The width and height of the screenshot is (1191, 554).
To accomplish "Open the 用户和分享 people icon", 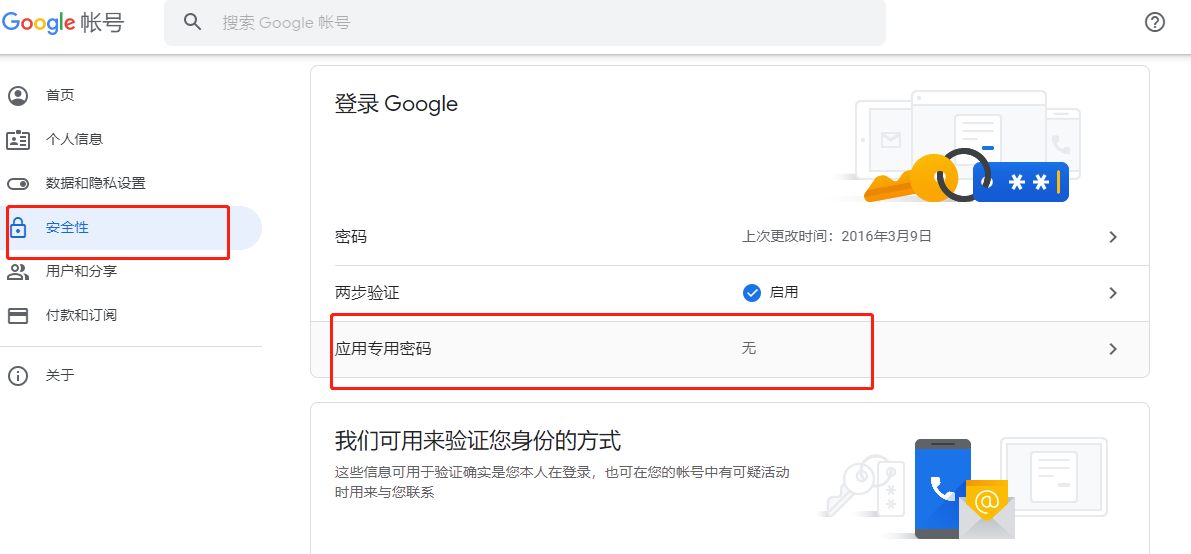I will pos(17,271).
